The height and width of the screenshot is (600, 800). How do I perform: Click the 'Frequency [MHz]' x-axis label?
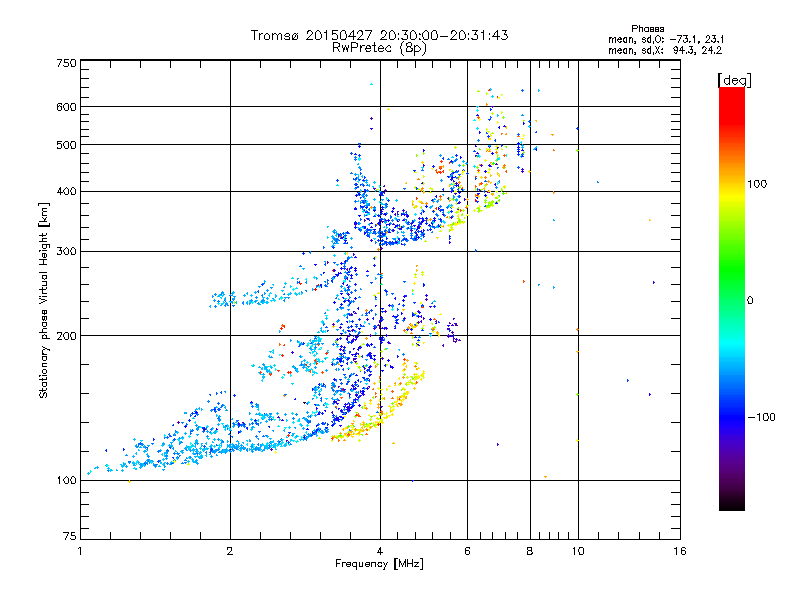pyautogui.click(x=379, y=563)
